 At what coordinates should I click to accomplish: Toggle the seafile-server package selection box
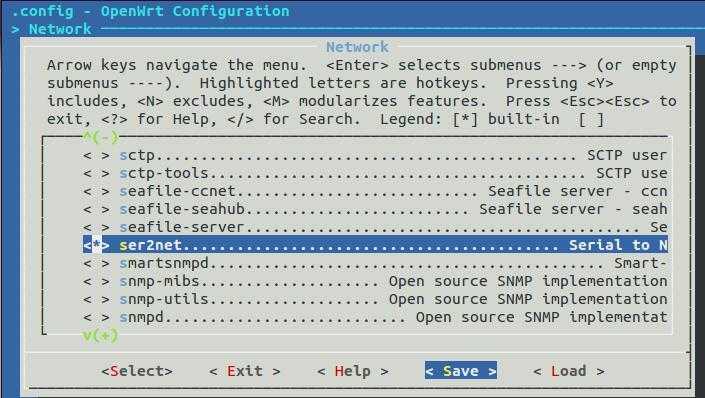96,227
